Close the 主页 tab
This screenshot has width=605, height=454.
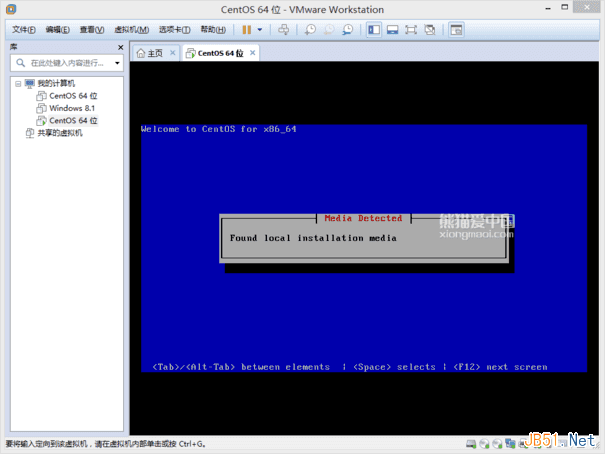coord(172,53)
